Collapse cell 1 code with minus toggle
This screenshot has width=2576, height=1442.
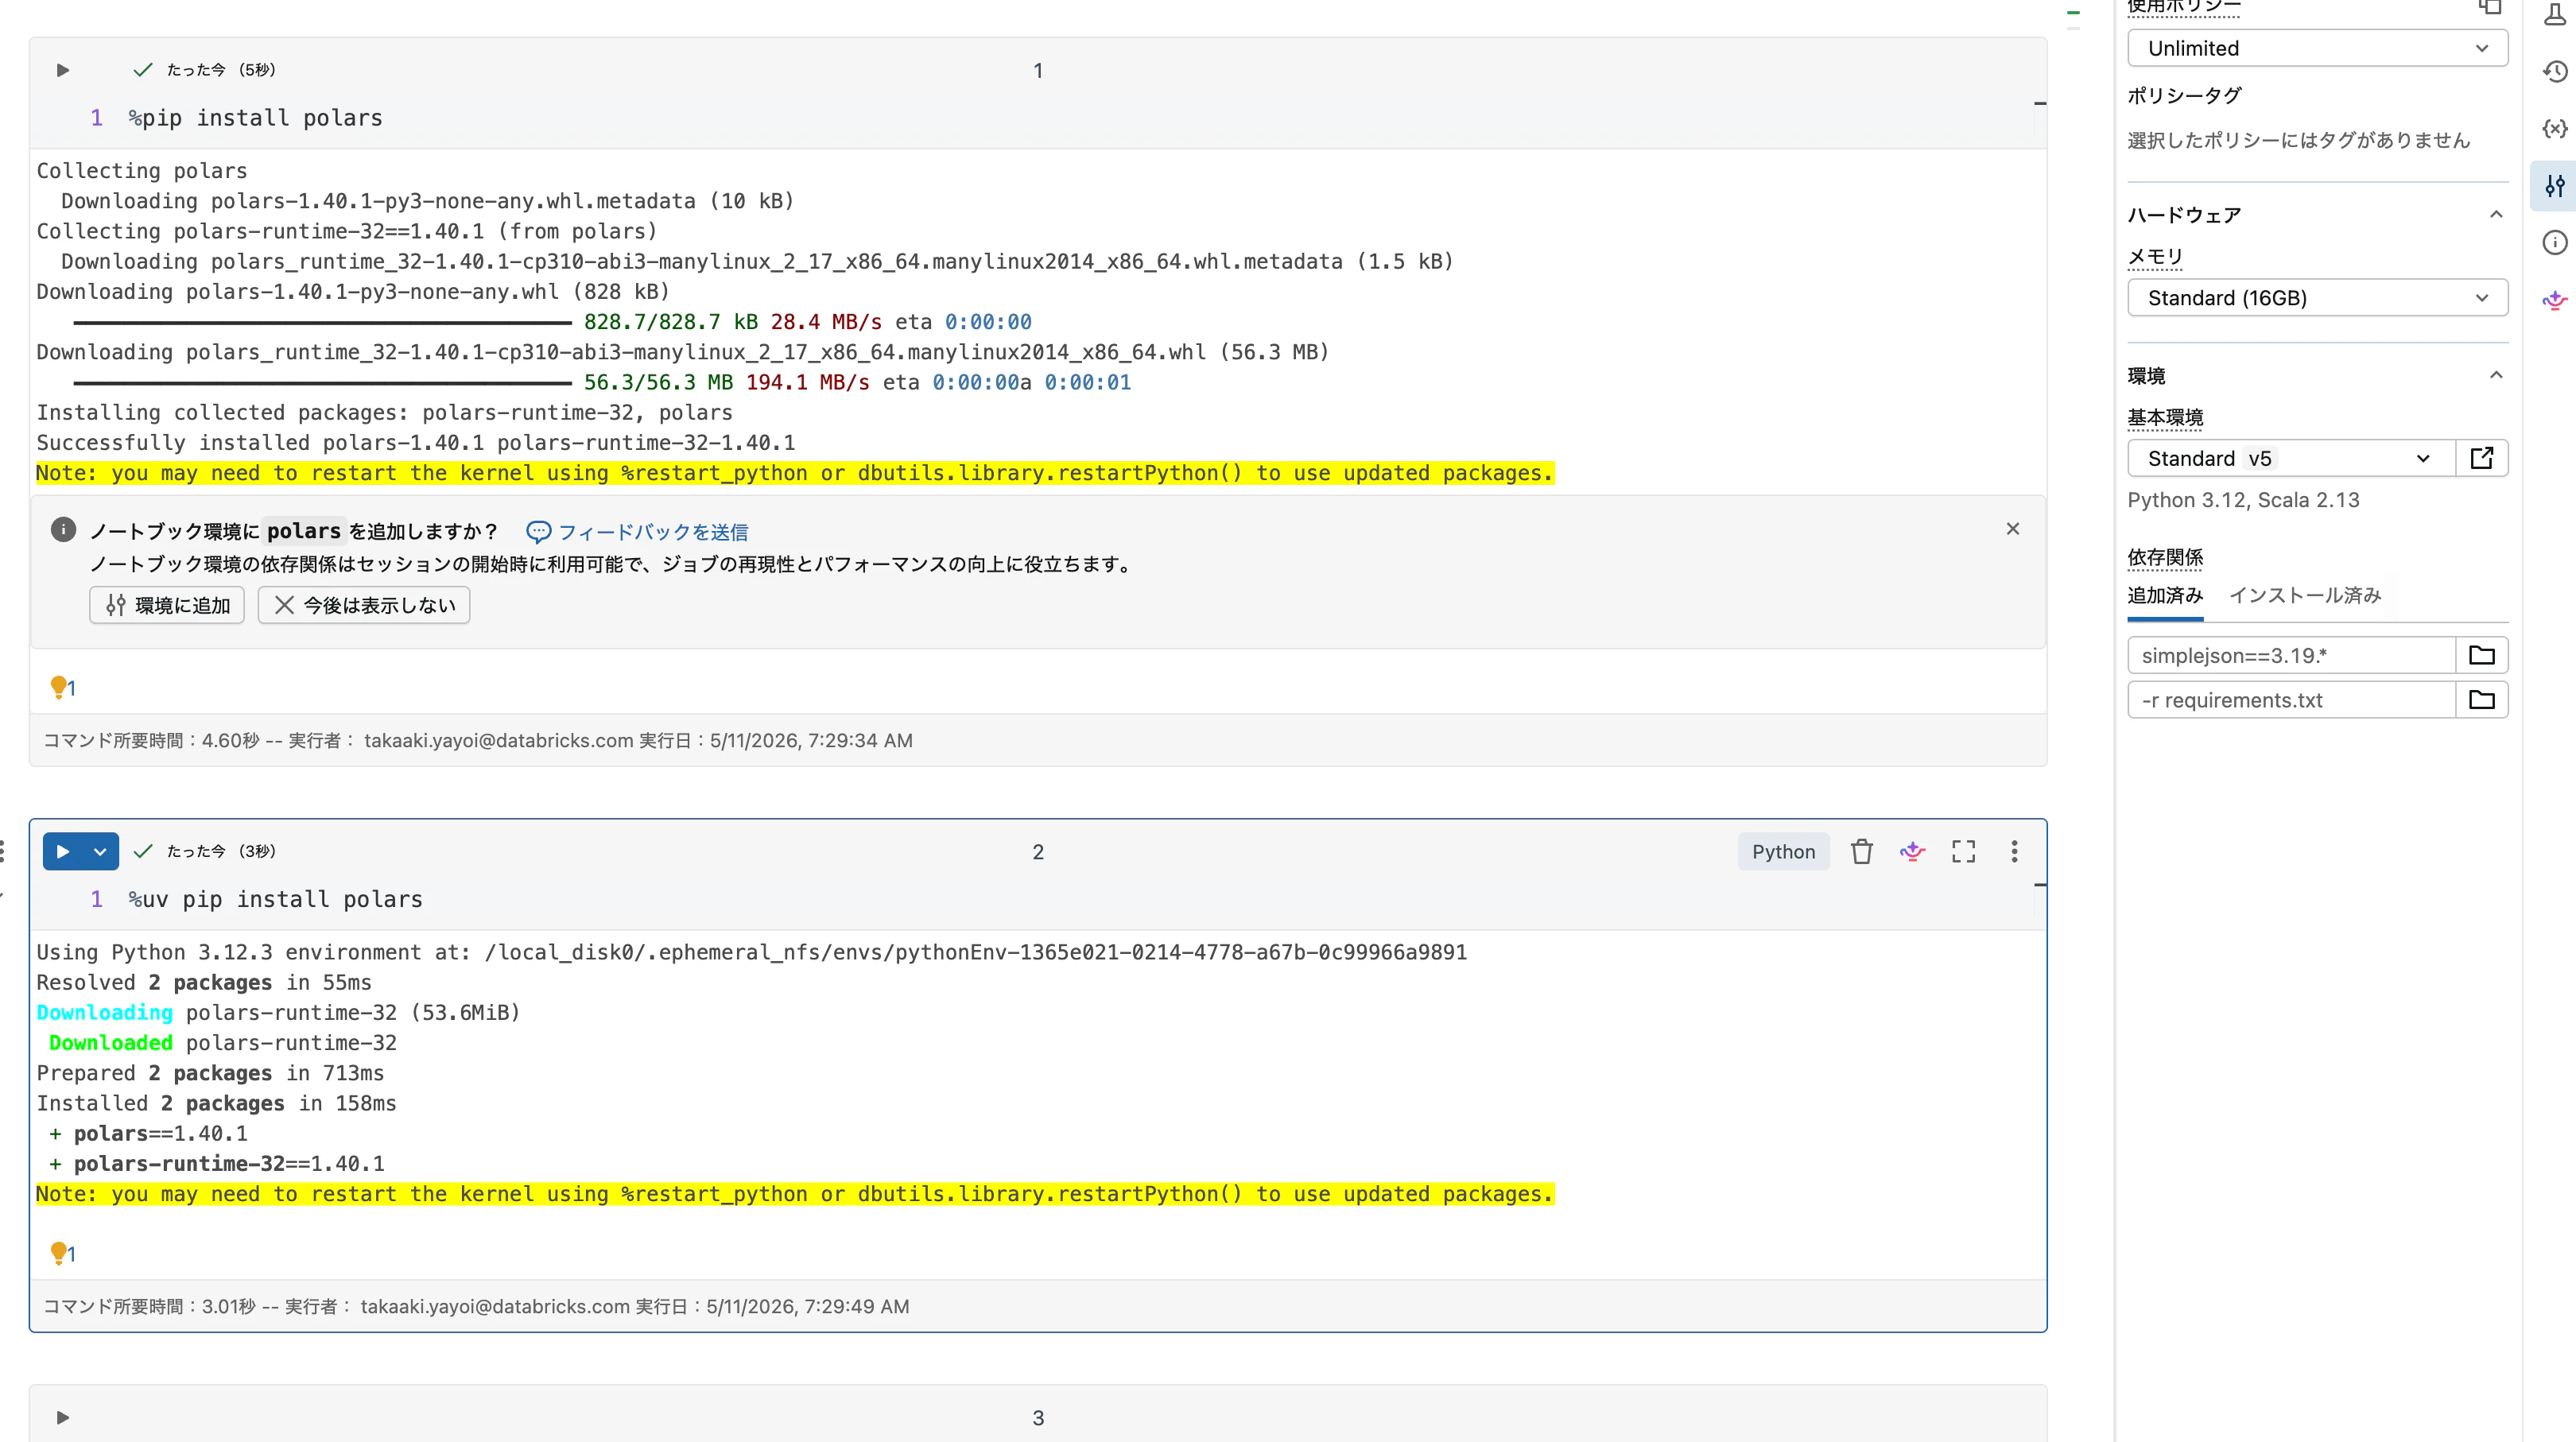tap(2040, 103)
